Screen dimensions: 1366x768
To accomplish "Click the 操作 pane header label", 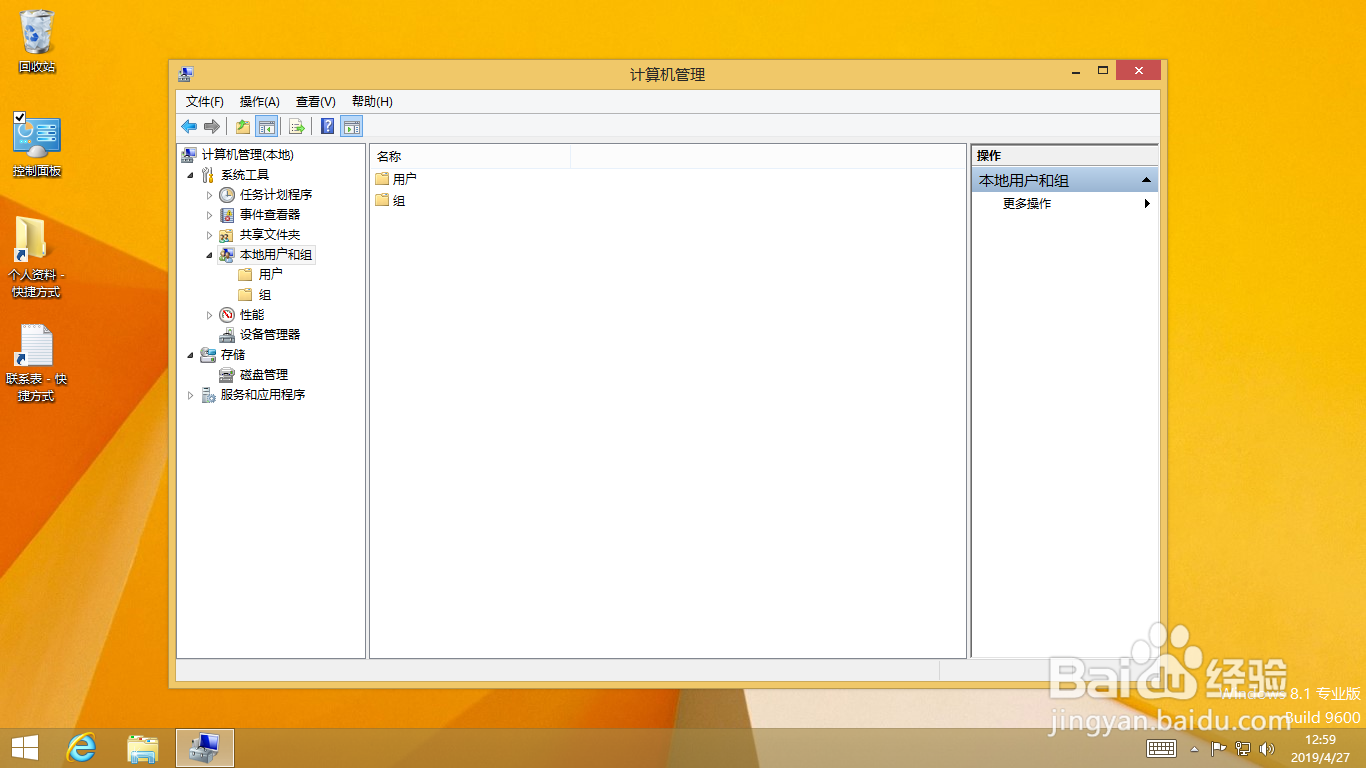I will 989,155.
